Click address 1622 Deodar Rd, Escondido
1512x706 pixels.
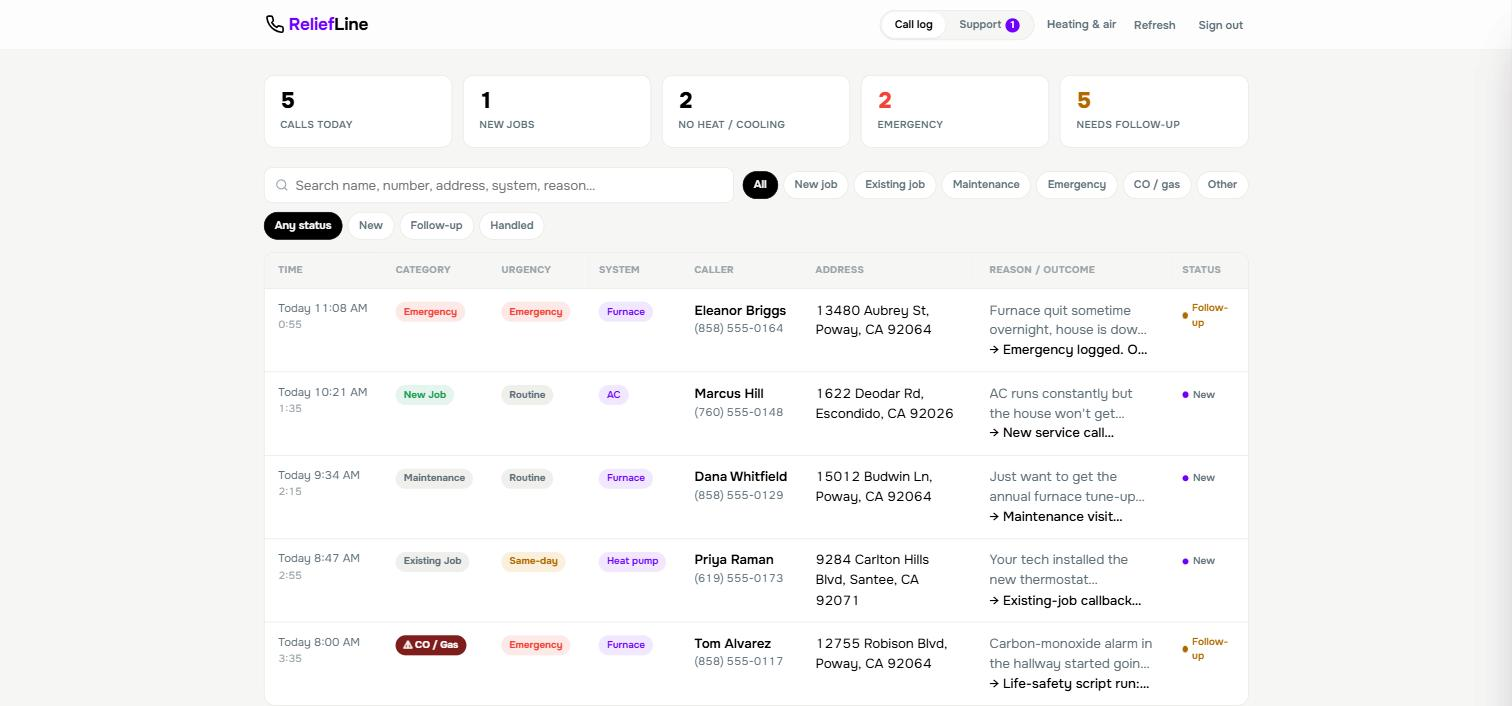click(x=884, y=403)
